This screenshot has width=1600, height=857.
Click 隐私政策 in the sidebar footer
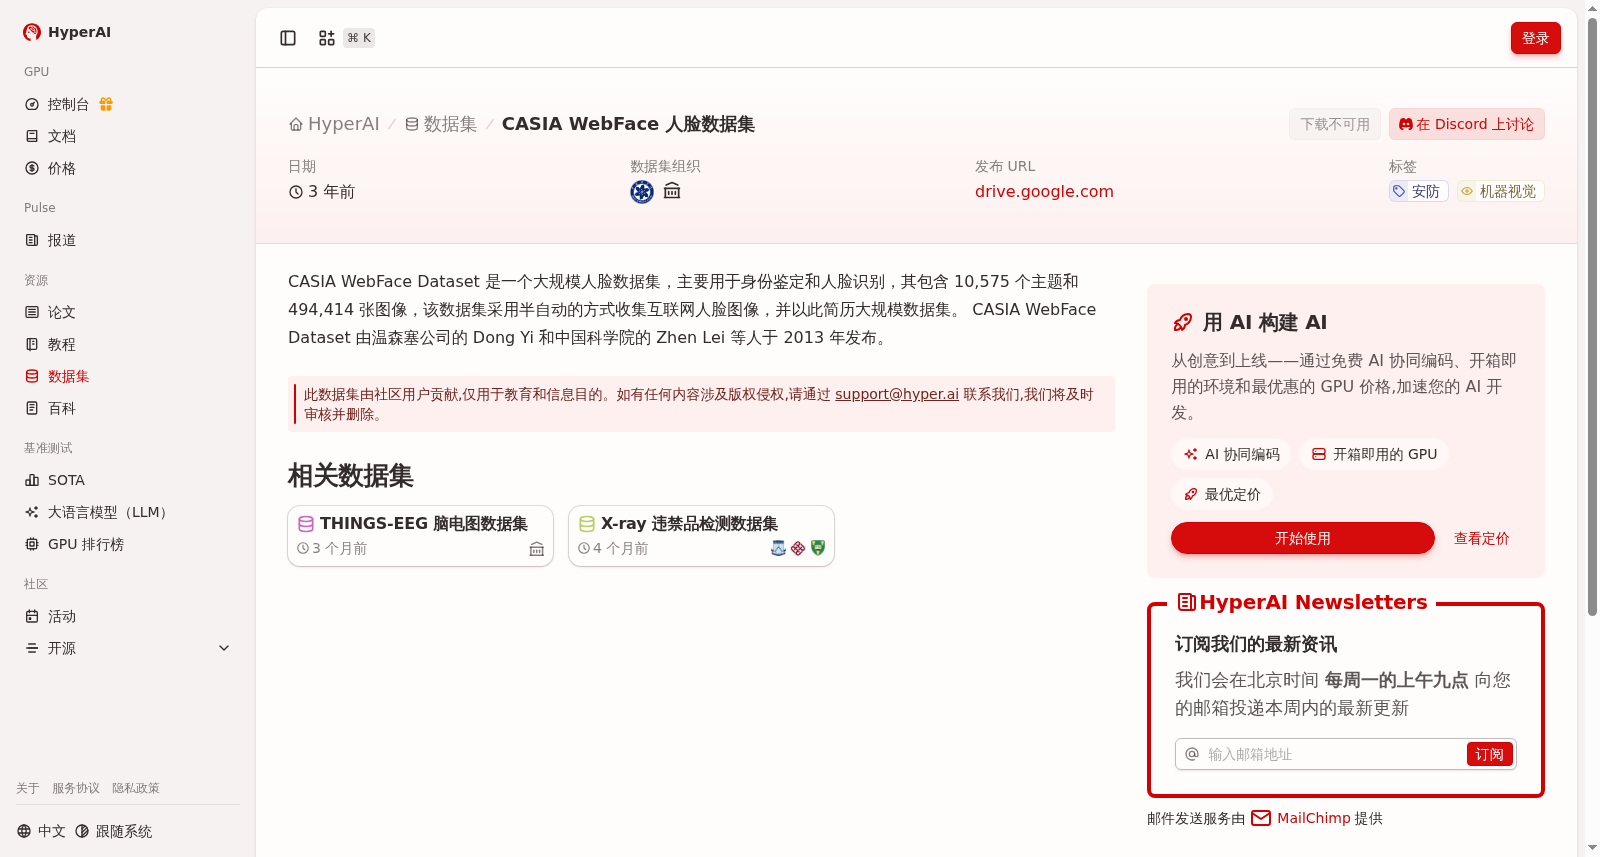click(x=136, y=788)
